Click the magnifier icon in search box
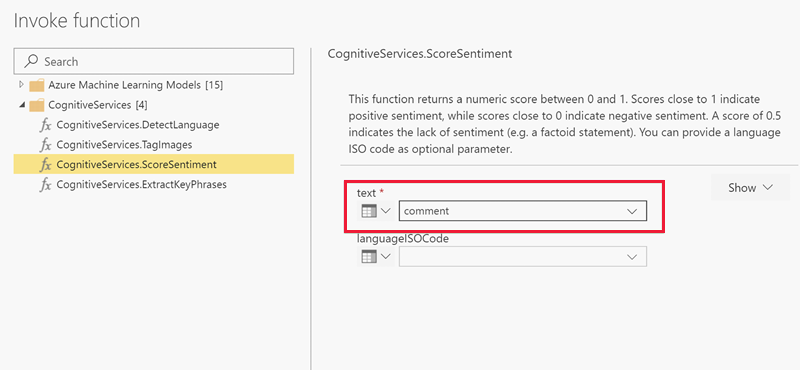The width and height of the screenshot is (800, 370). coord(32,61)
